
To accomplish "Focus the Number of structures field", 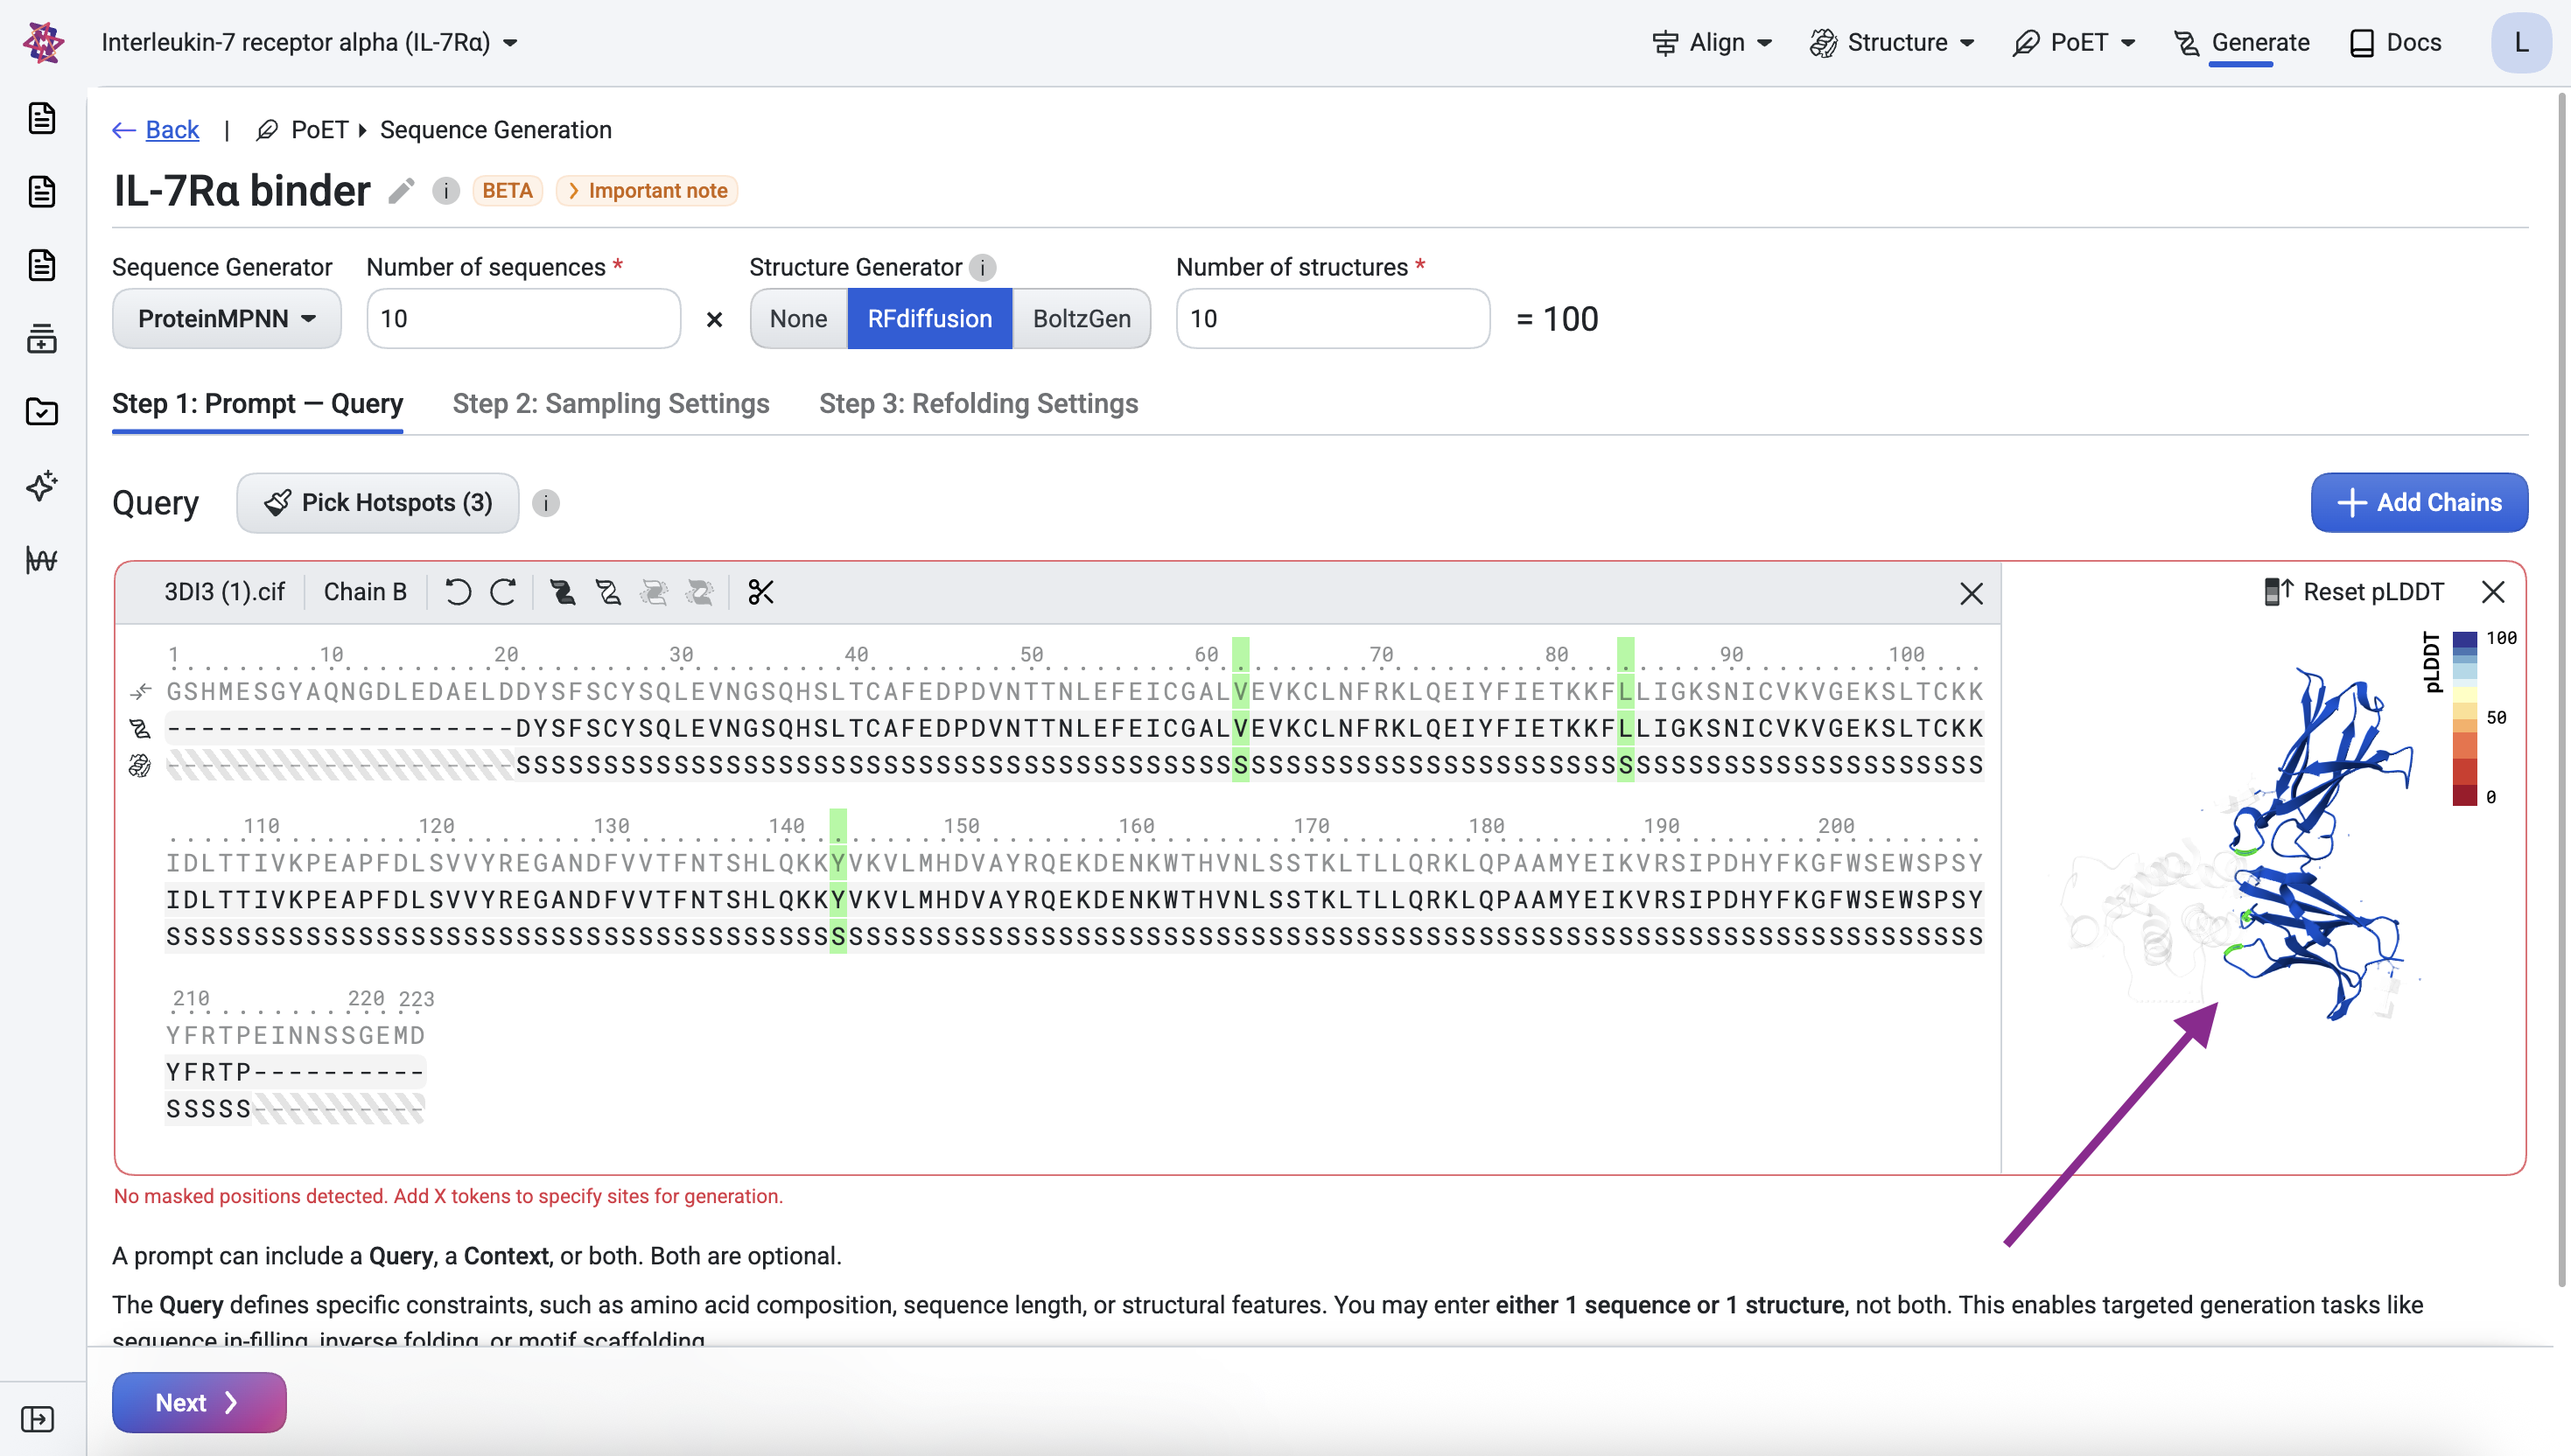I will point(1333,318).
